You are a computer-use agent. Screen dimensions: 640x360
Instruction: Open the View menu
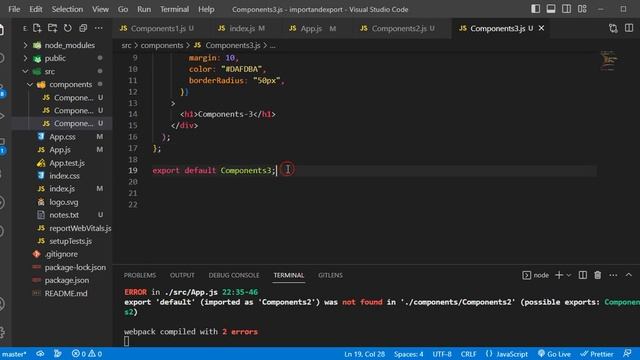(100, 9)
